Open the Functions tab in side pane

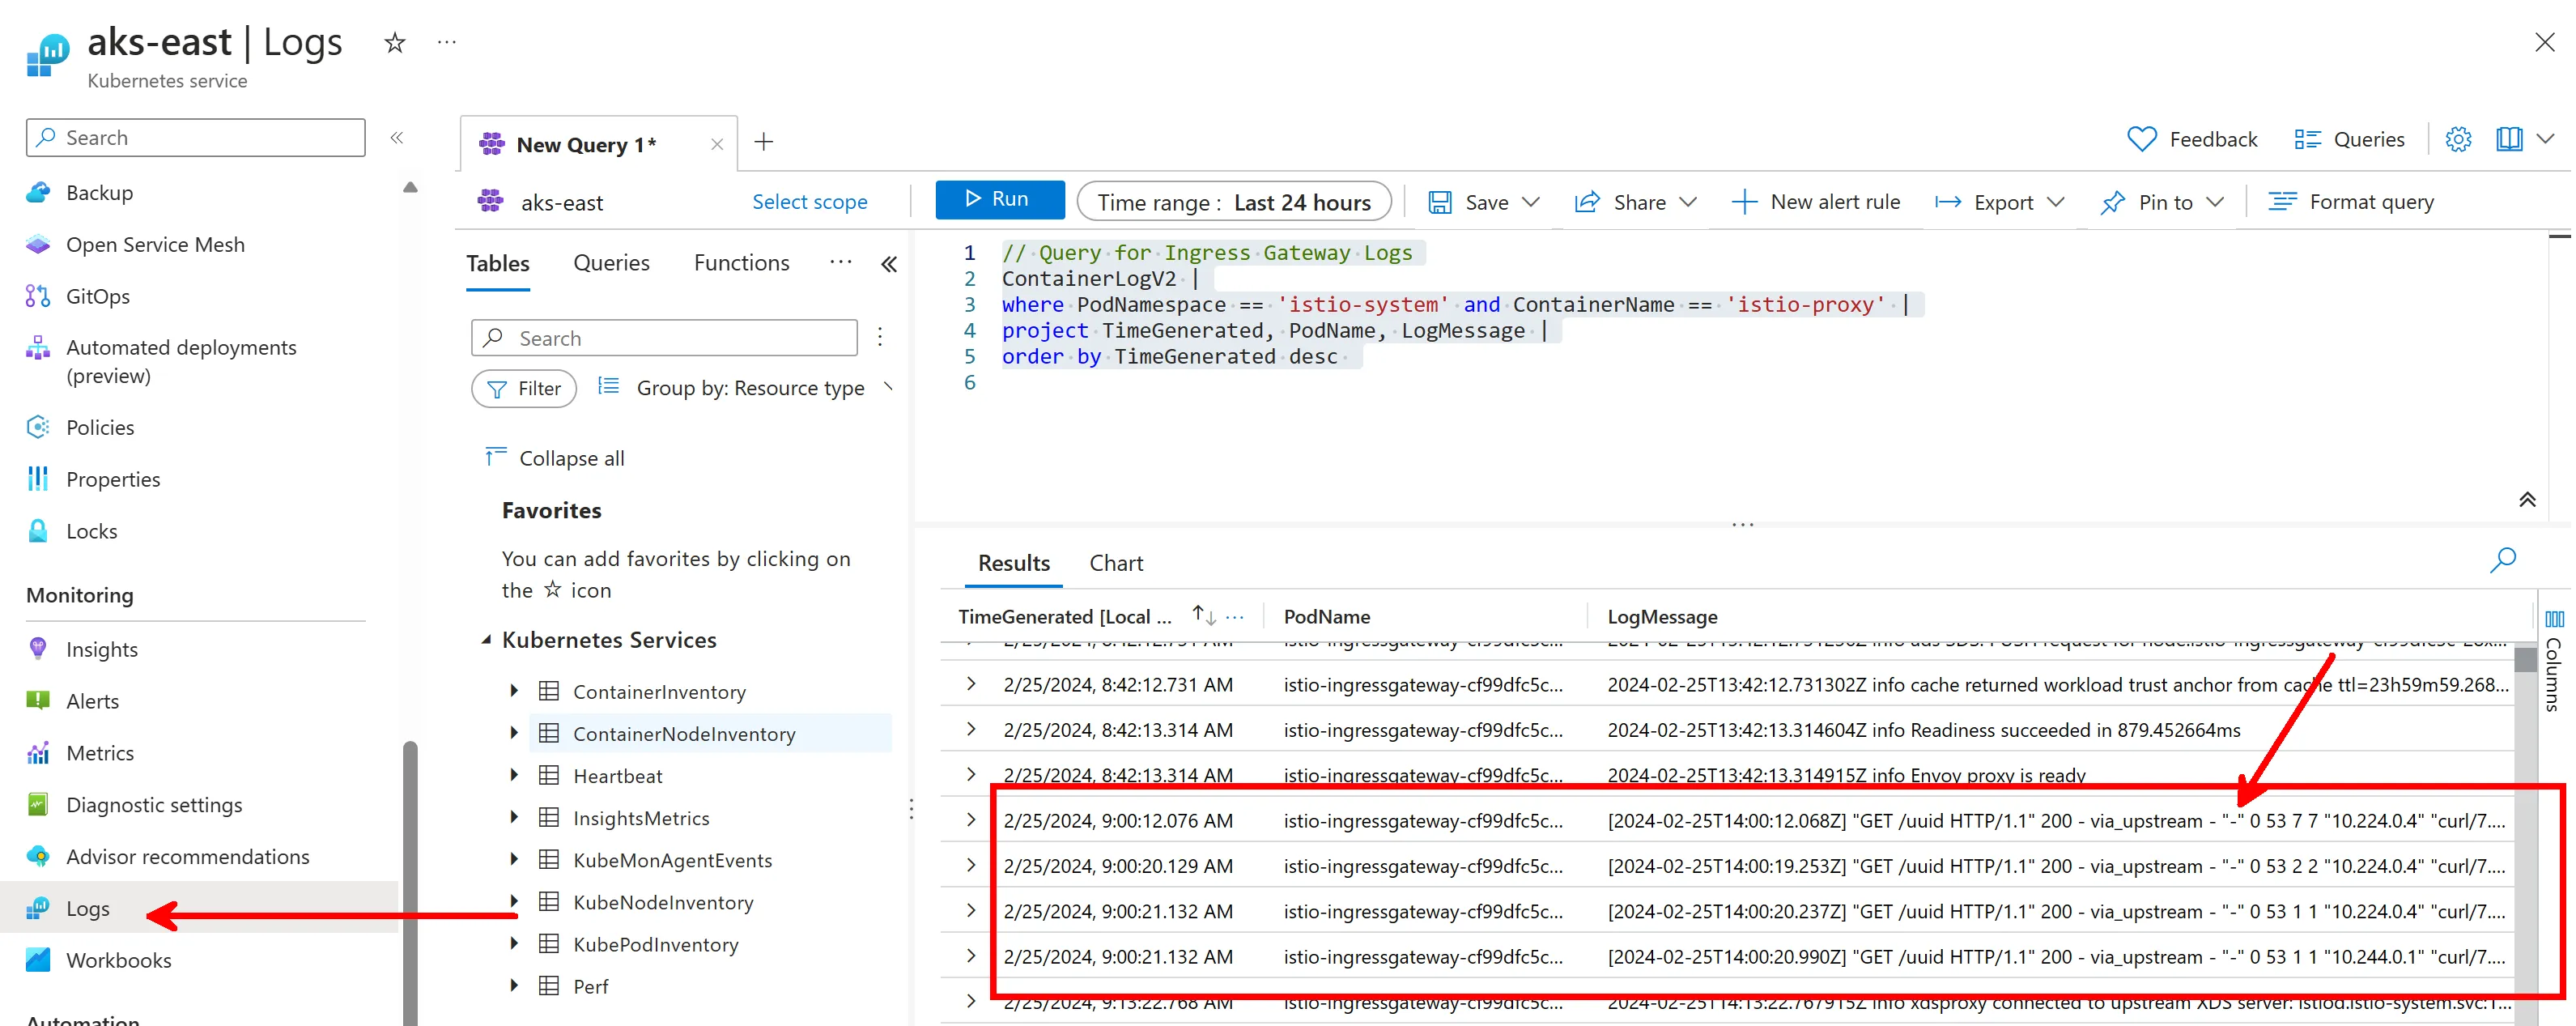point(741,263)
